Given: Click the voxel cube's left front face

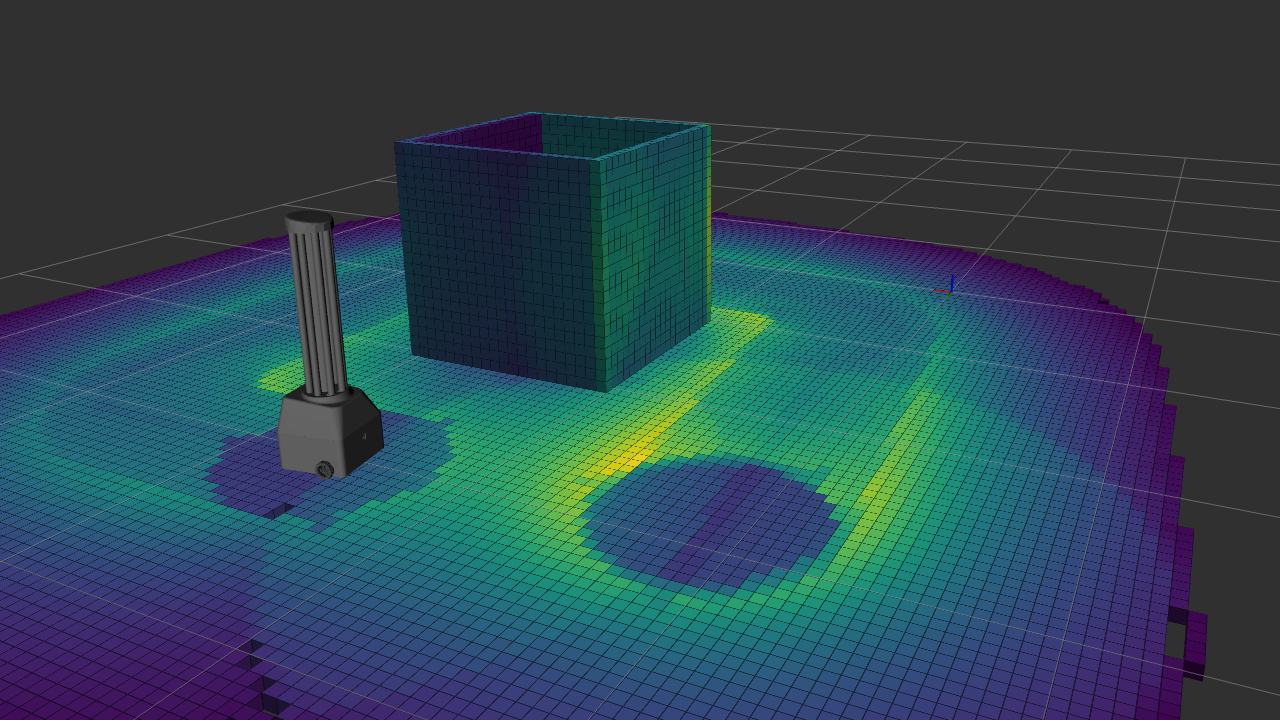Looking at the screenshot, I should pyautogui.click(x=497, y=262).
